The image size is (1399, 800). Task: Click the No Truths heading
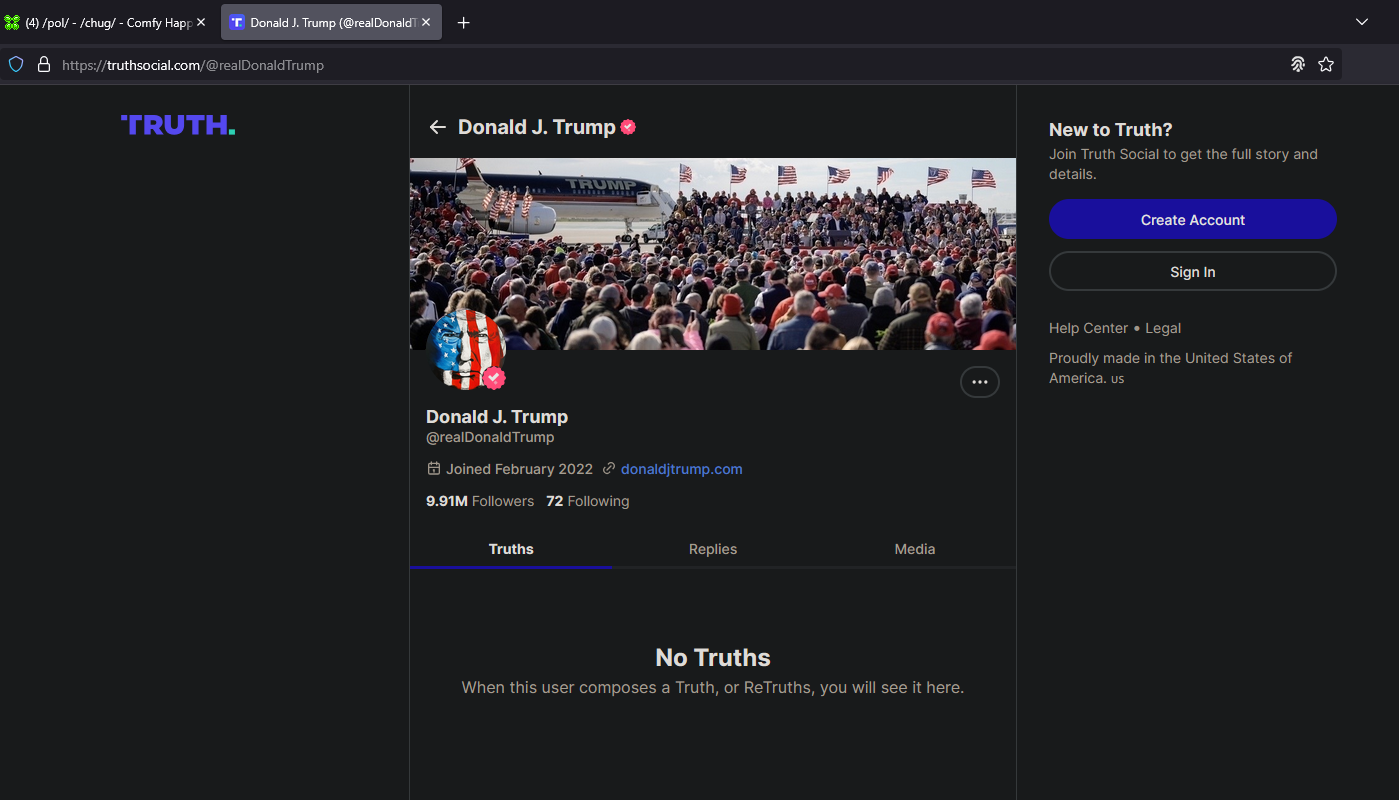(x=713, y=657)
